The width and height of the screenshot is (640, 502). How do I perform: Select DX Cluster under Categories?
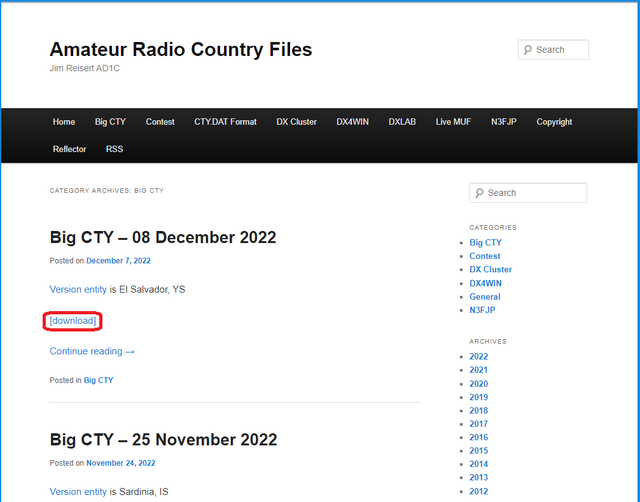[490, 269]
